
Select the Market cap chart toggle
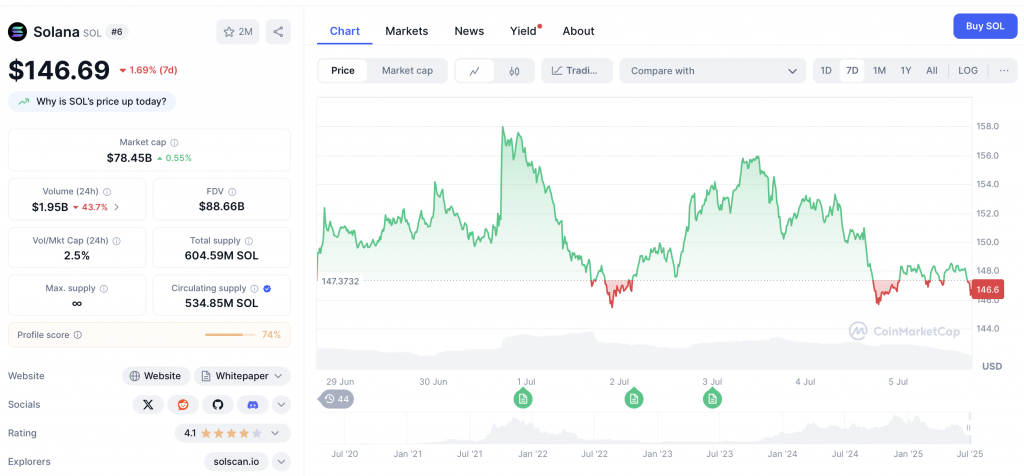[x=407, y=71]
